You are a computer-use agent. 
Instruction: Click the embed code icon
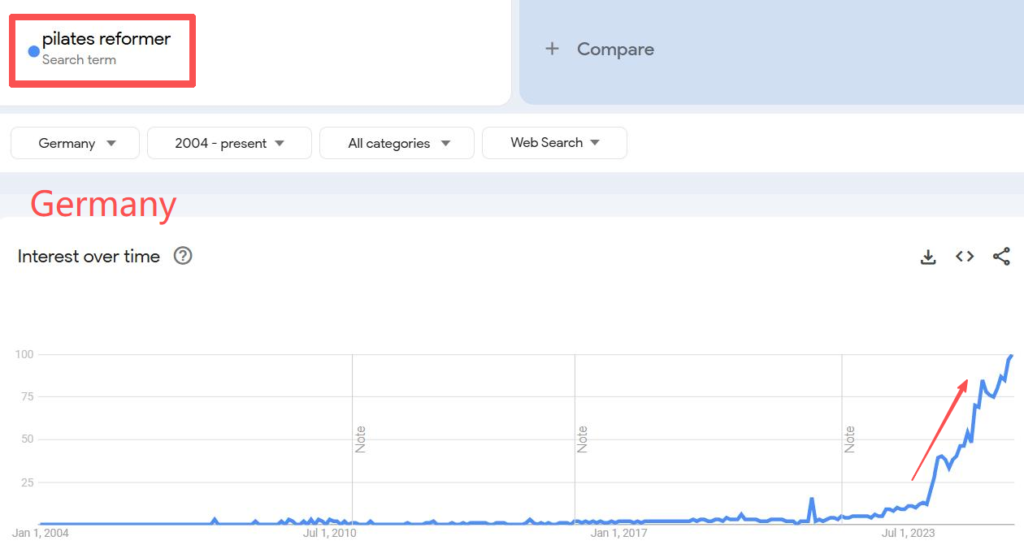click(x=964, y=257)
